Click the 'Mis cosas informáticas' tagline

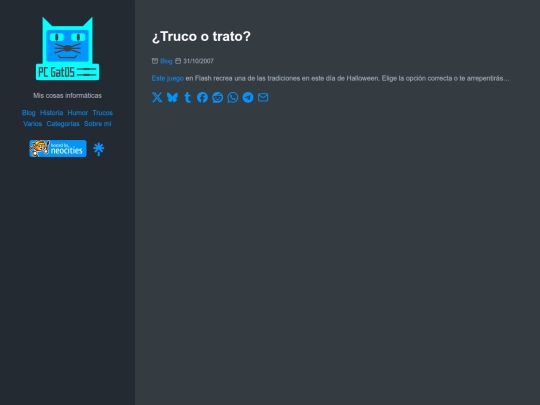tap(68, 95)
